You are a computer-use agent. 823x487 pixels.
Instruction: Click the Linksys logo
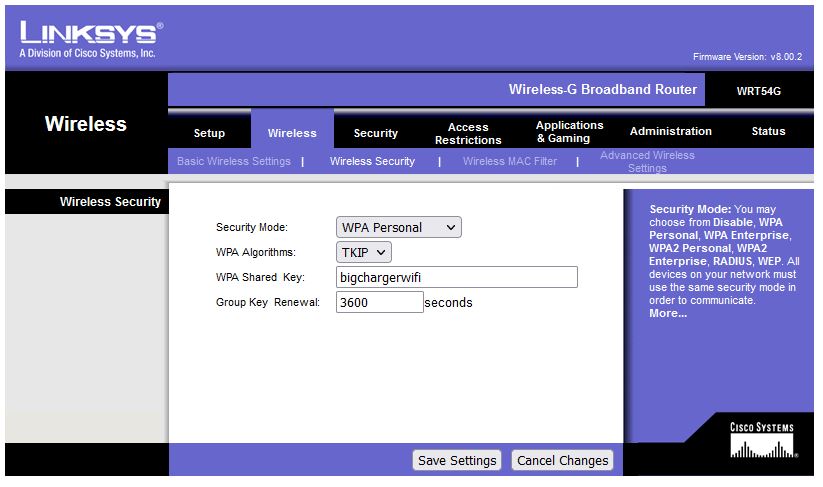[x=91, y=39]
